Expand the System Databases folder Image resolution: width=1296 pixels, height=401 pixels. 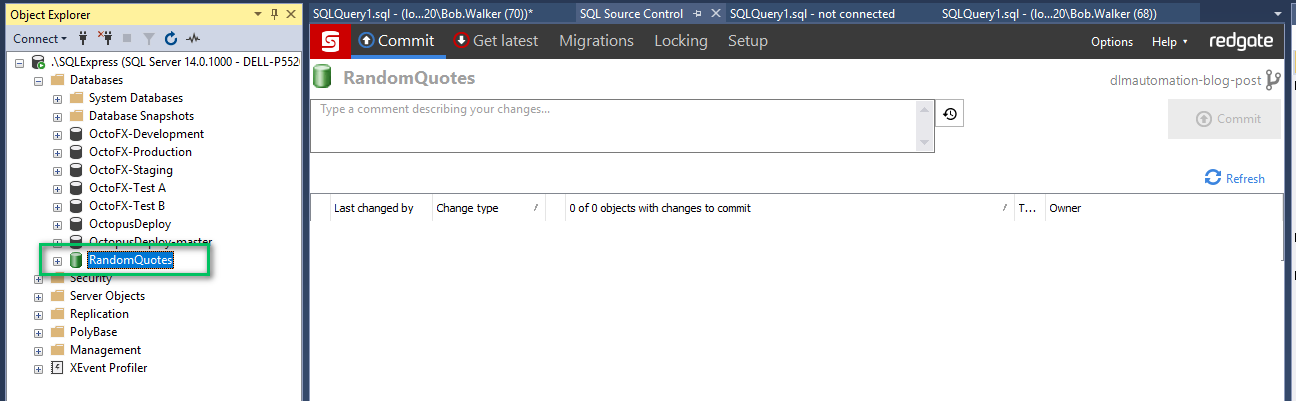tap(57, 98)
